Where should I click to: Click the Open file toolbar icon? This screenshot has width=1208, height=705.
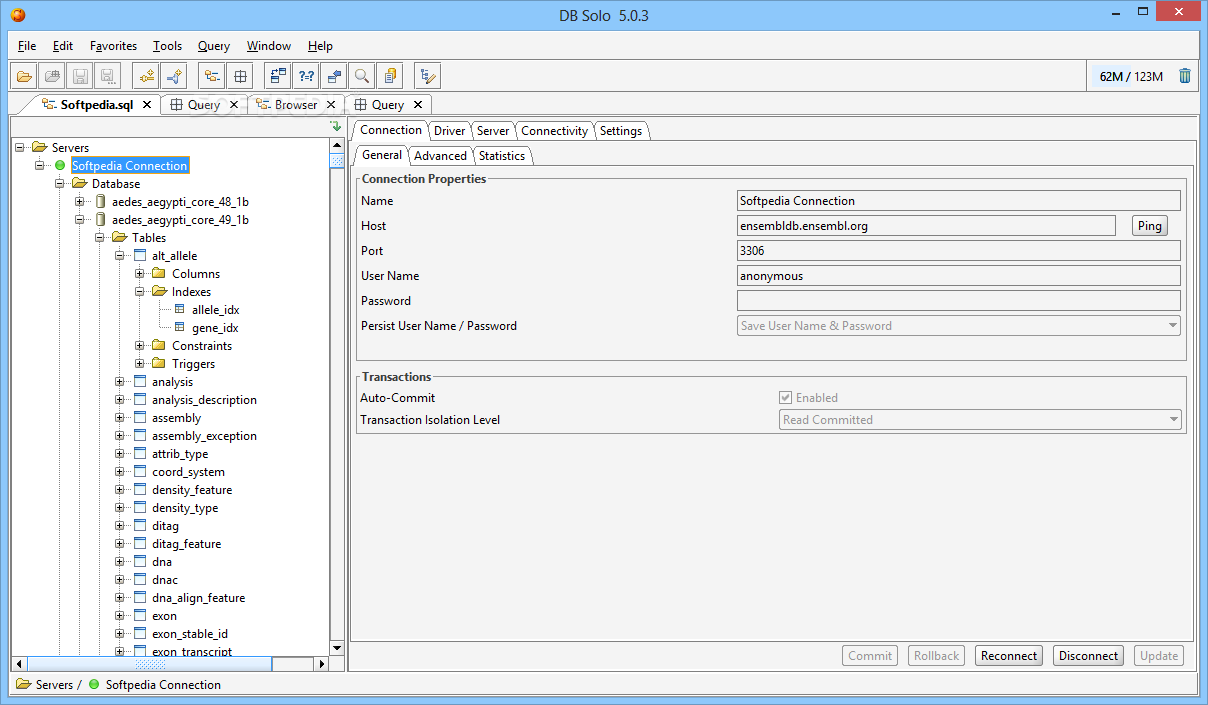[x=25, y=76]
